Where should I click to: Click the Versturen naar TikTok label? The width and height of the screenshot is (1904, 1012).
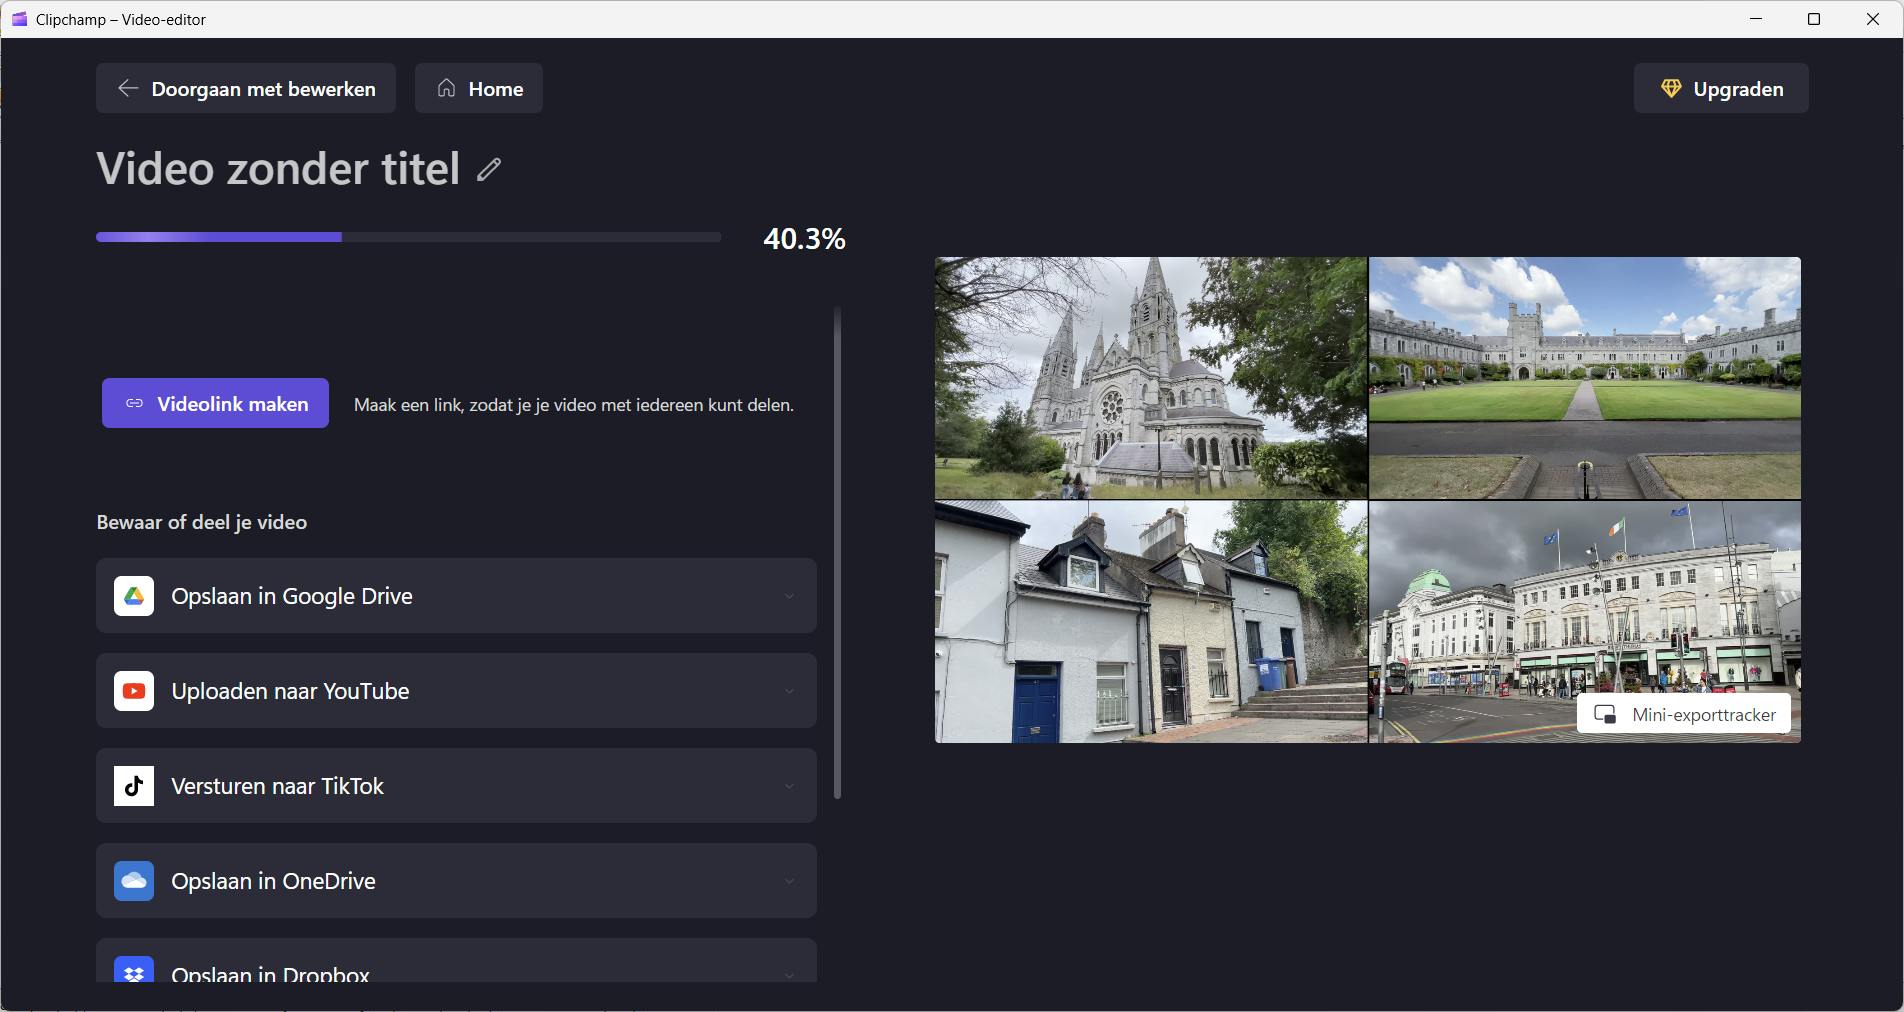(277, 786)
